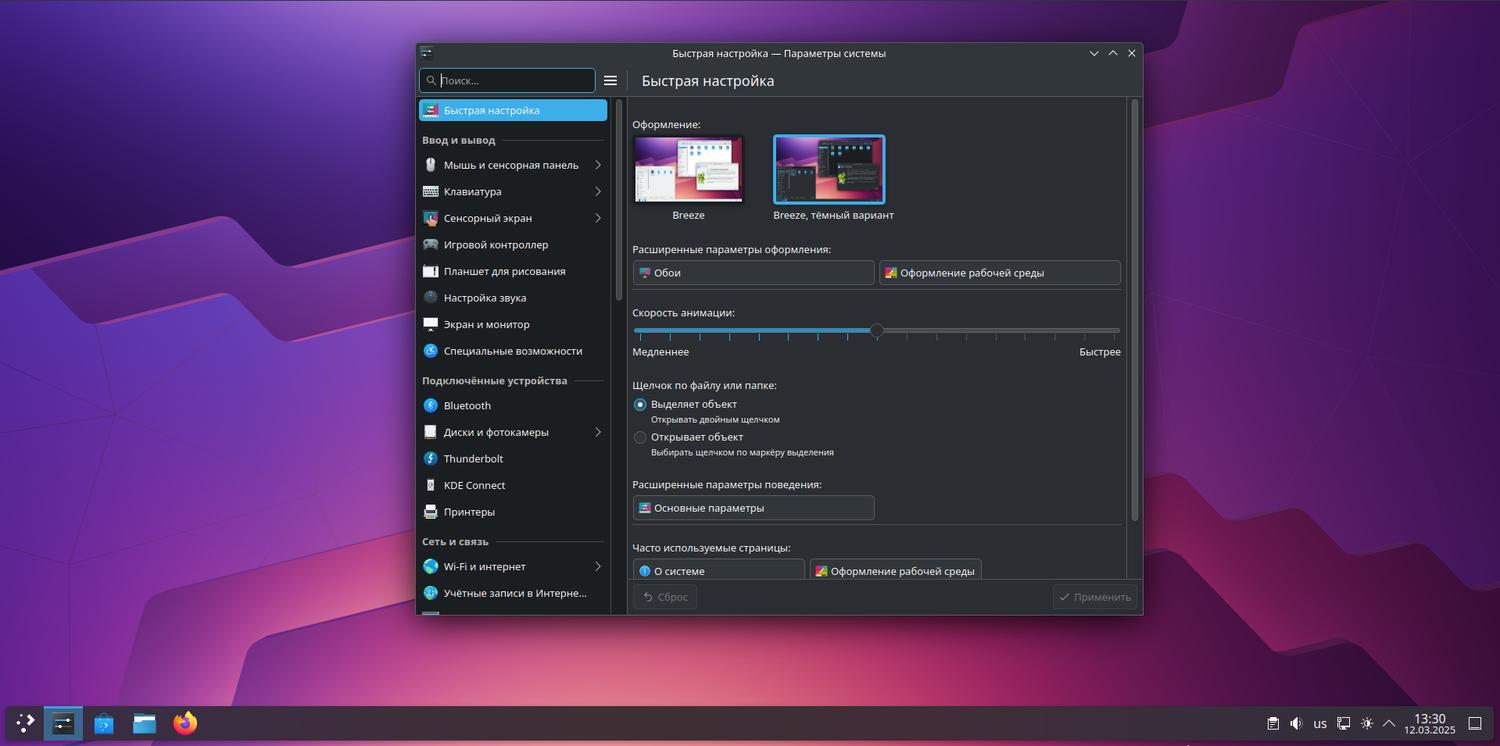Click the Применить button
The image size is (1500, 746).
coord(1095,597)
